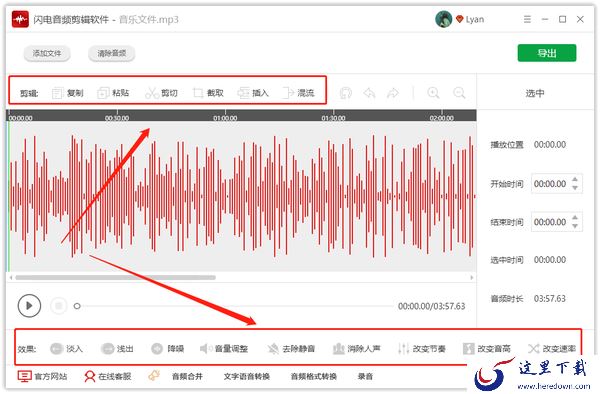600x394 pixels.
Task: Increase end time (结束时间) with up arrow
Action: [575, 218]
